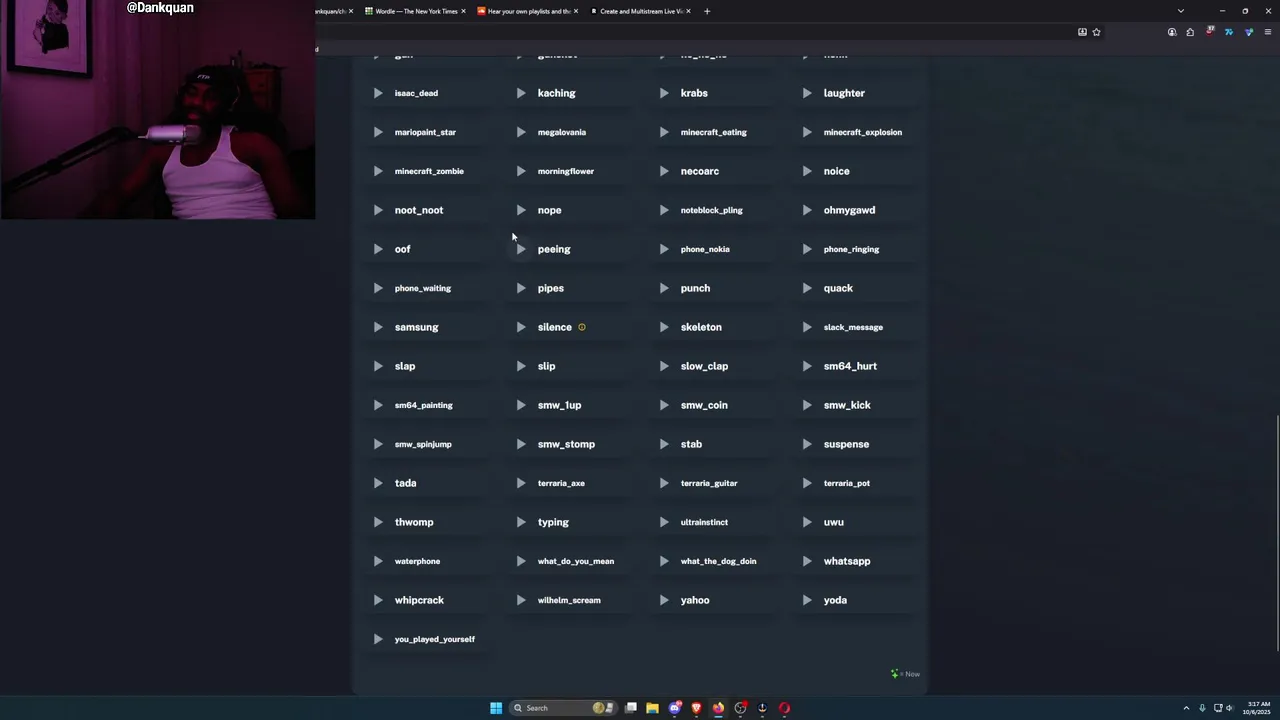Select the terraria_guitar sound label
1280x720 pixels.
pyautogui.click(x=709, y=483)
